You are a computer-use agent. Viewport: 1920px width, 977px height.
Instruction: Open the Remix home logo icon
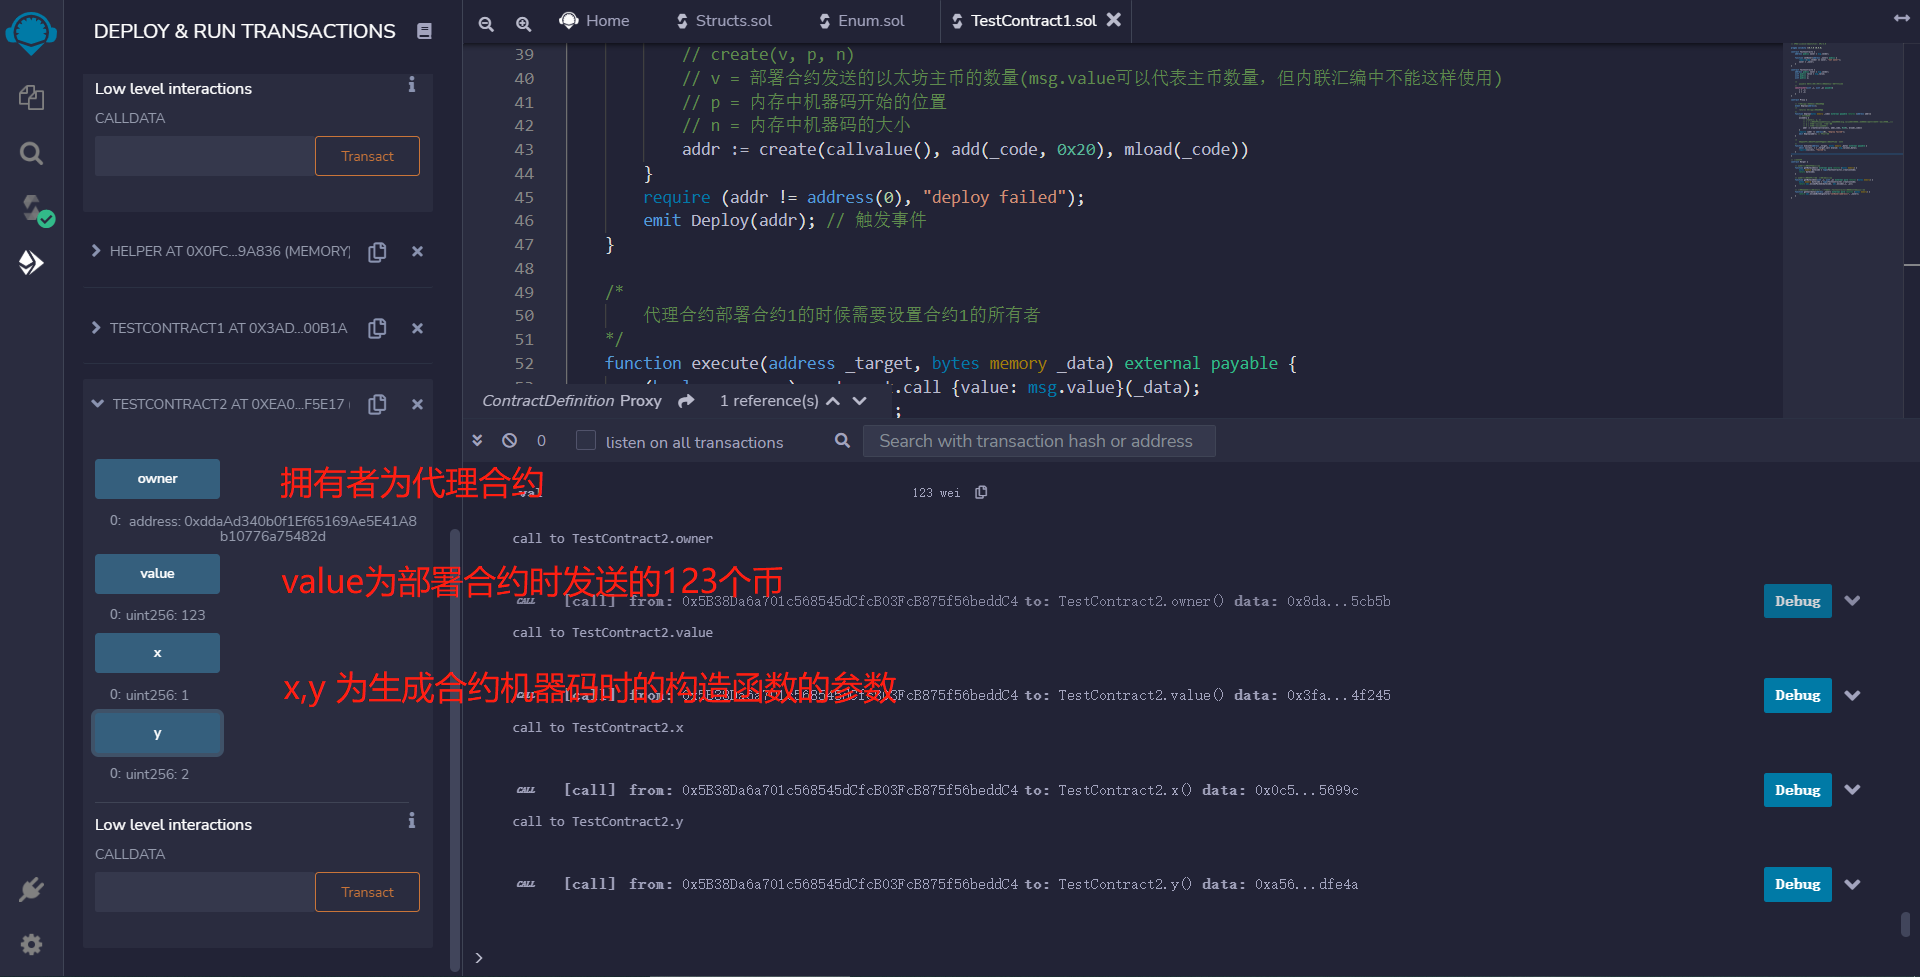(x=31, y=32)
